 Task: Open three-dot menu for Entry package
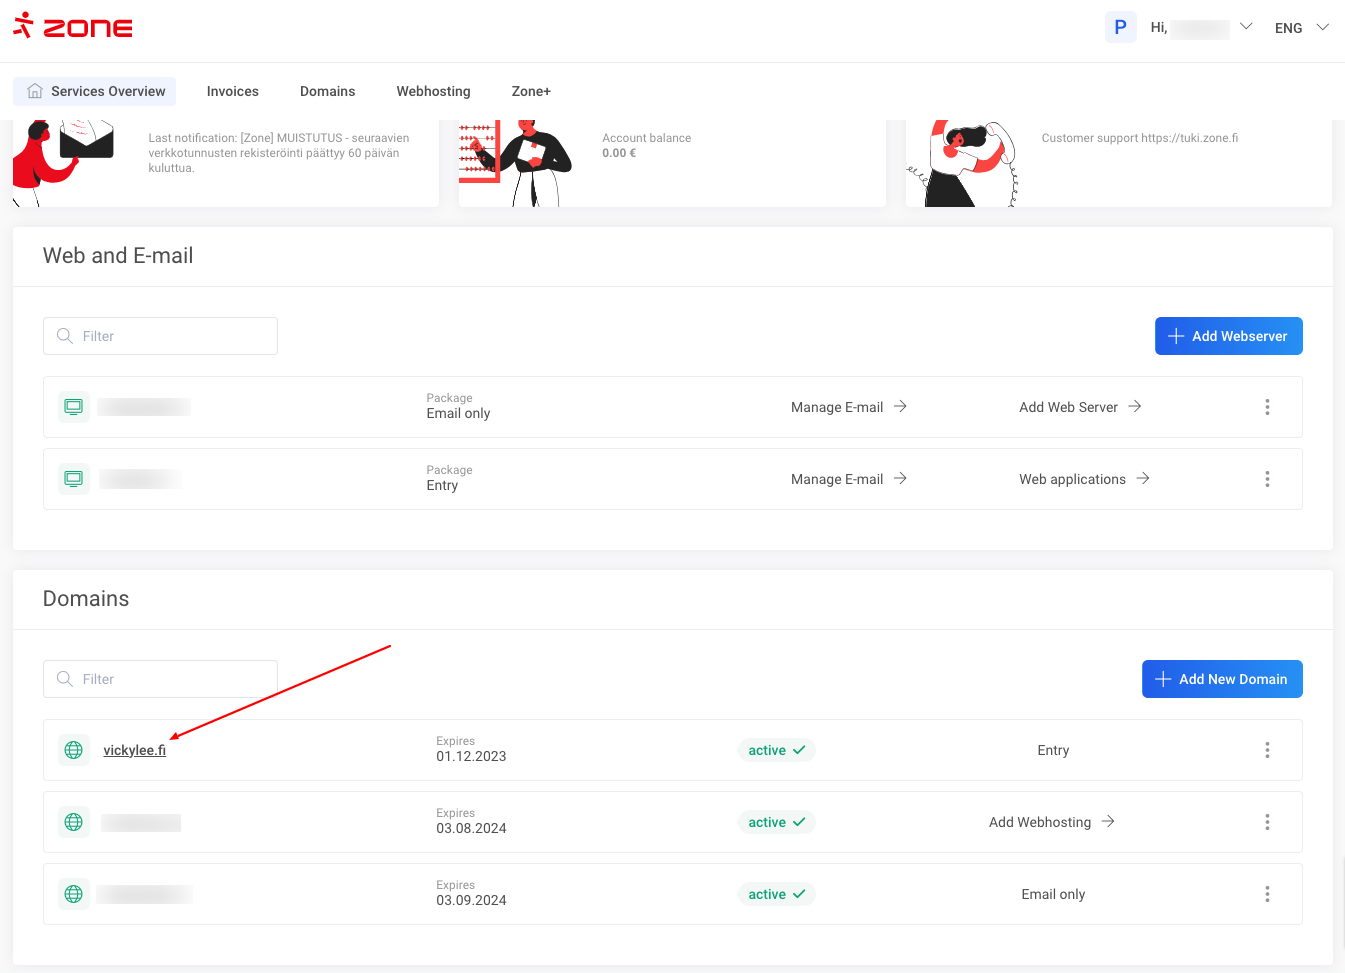tap(1267, 479)
